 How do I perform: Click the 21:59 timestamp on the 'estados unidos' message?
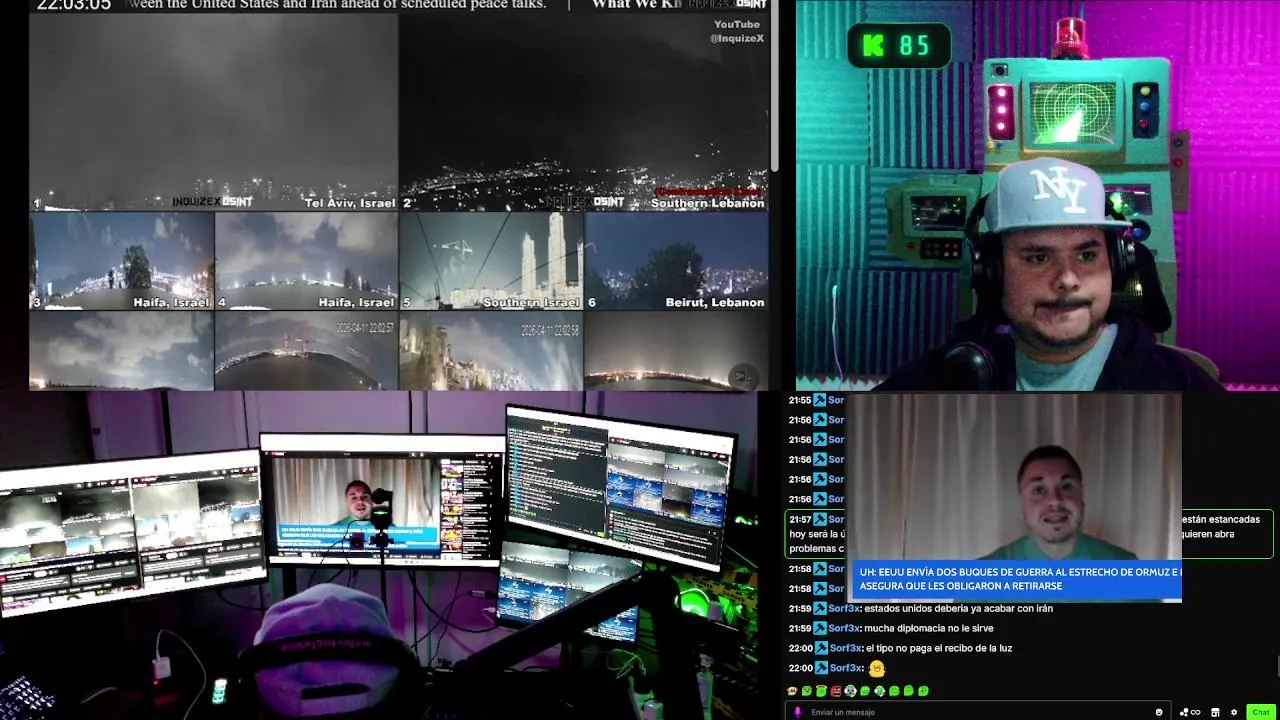tap(800, 608)
